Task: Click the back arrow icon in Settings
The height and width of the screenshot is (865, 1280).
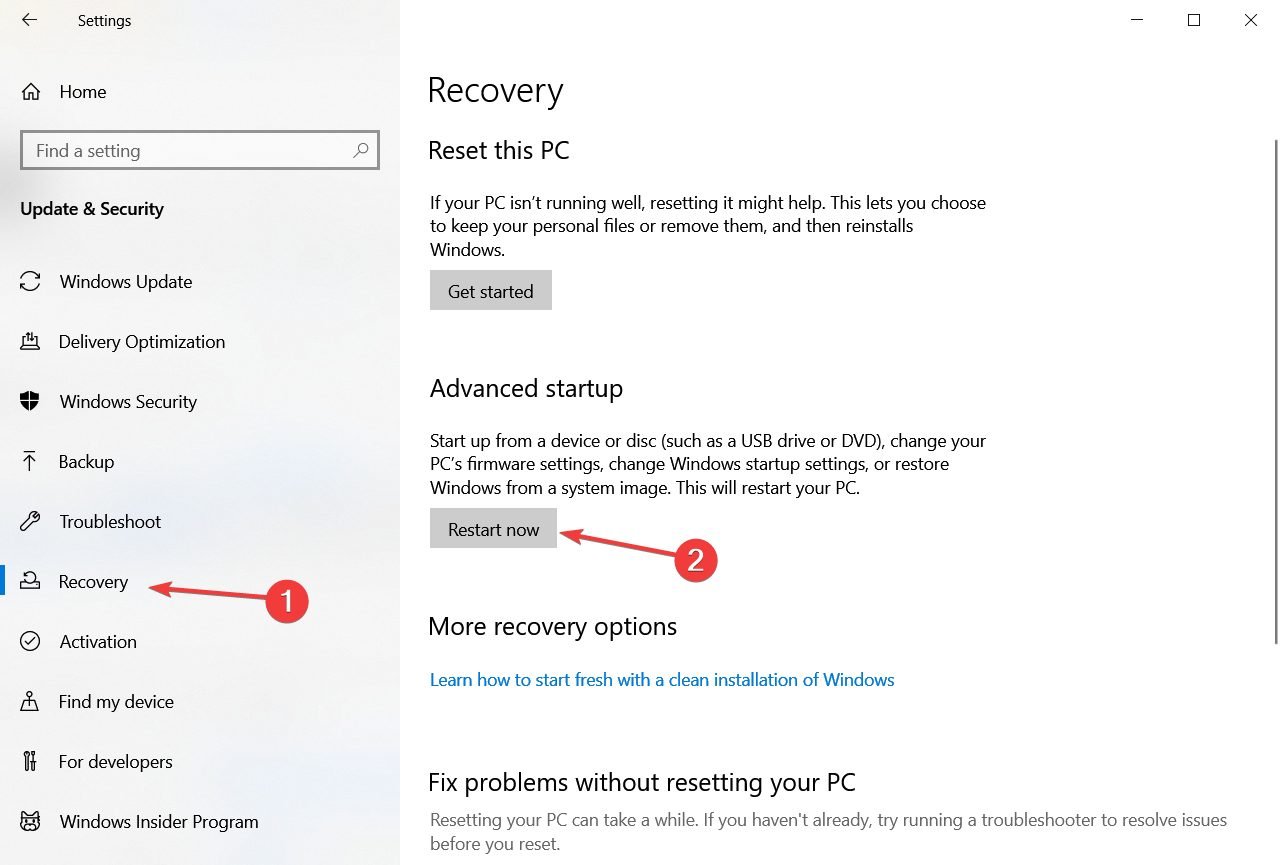Action: pos(29,20)
